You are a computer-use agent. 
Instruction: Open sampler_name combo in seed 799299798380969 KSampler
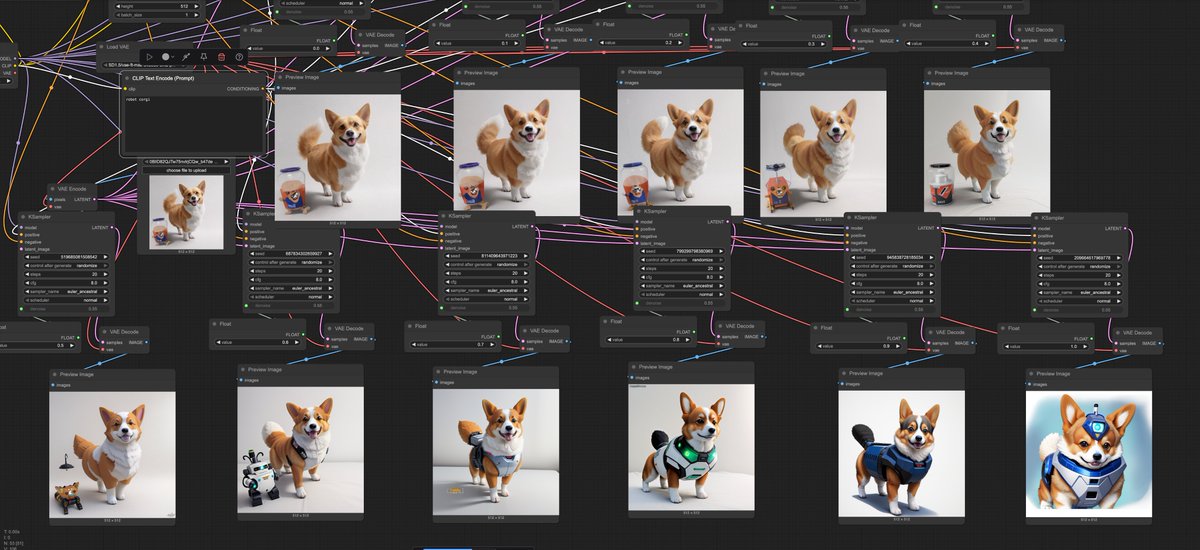(x=682, y=286)
